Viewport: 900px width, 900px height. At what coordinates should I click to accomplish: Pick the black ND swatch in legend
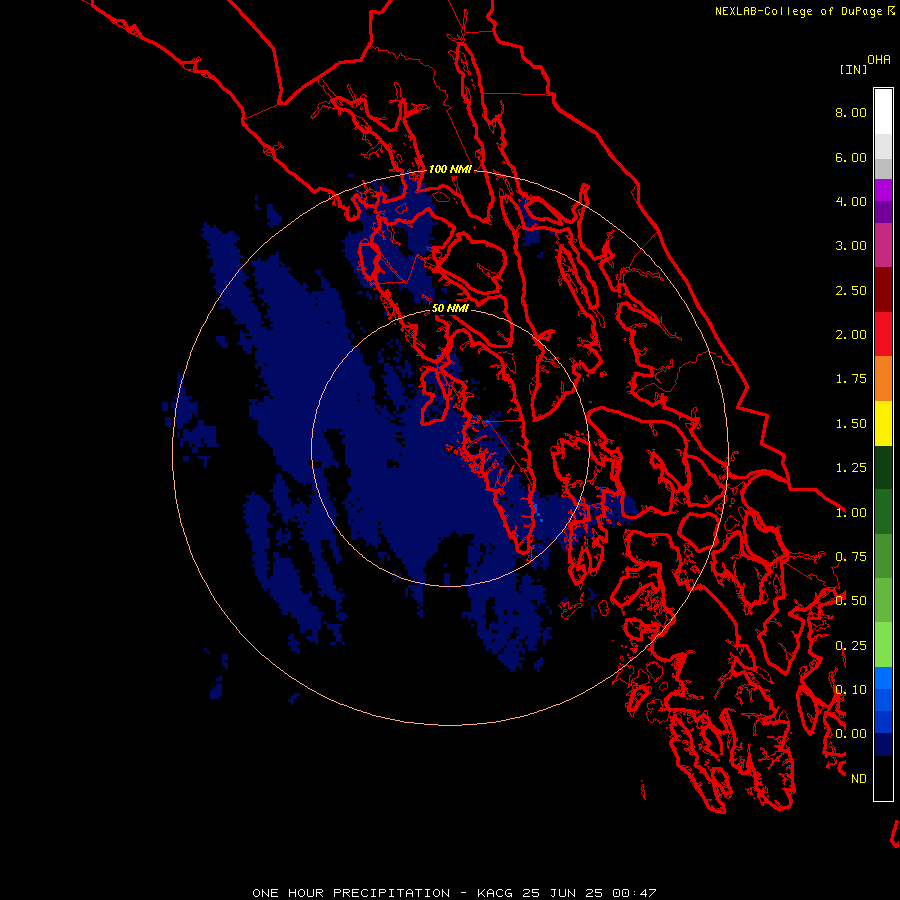pos(883,778)
